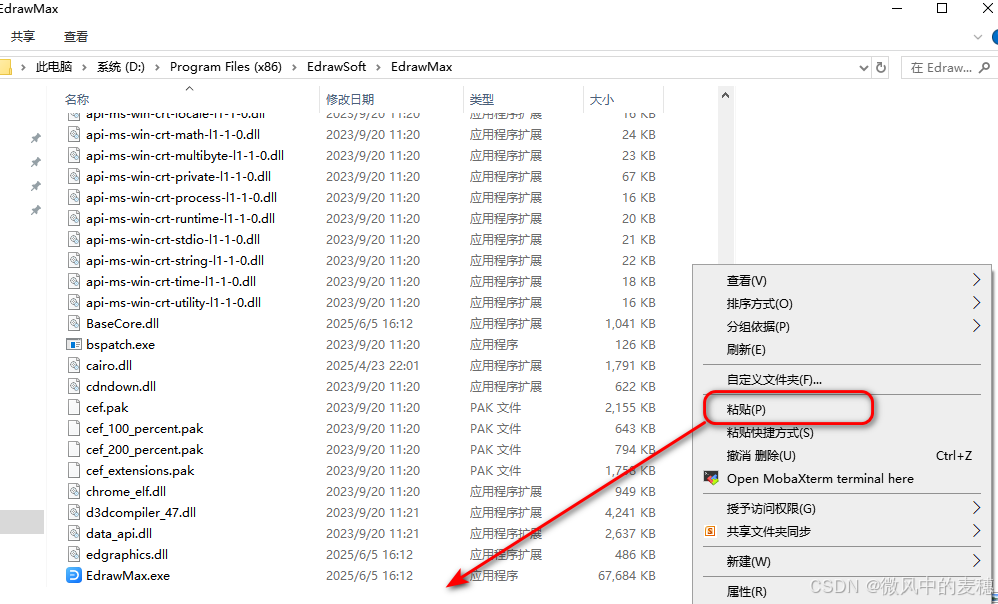This screenshot has width=998, height=604.
Task: Go to EdrawSoft in the breadcrumb
Action: pyautogui.click(x=337, y=67)
